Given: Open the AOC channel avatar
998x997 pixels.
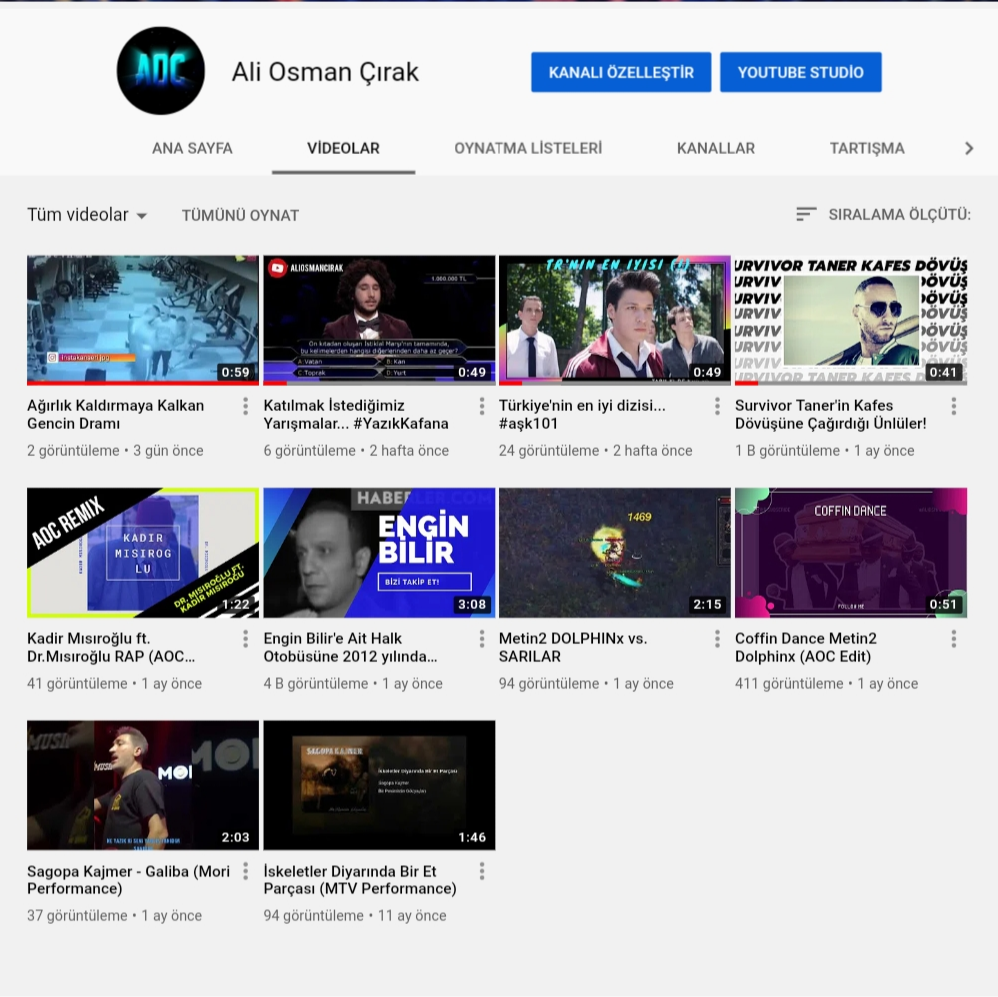Looking at the screenshot, I should tap(160, 71).
